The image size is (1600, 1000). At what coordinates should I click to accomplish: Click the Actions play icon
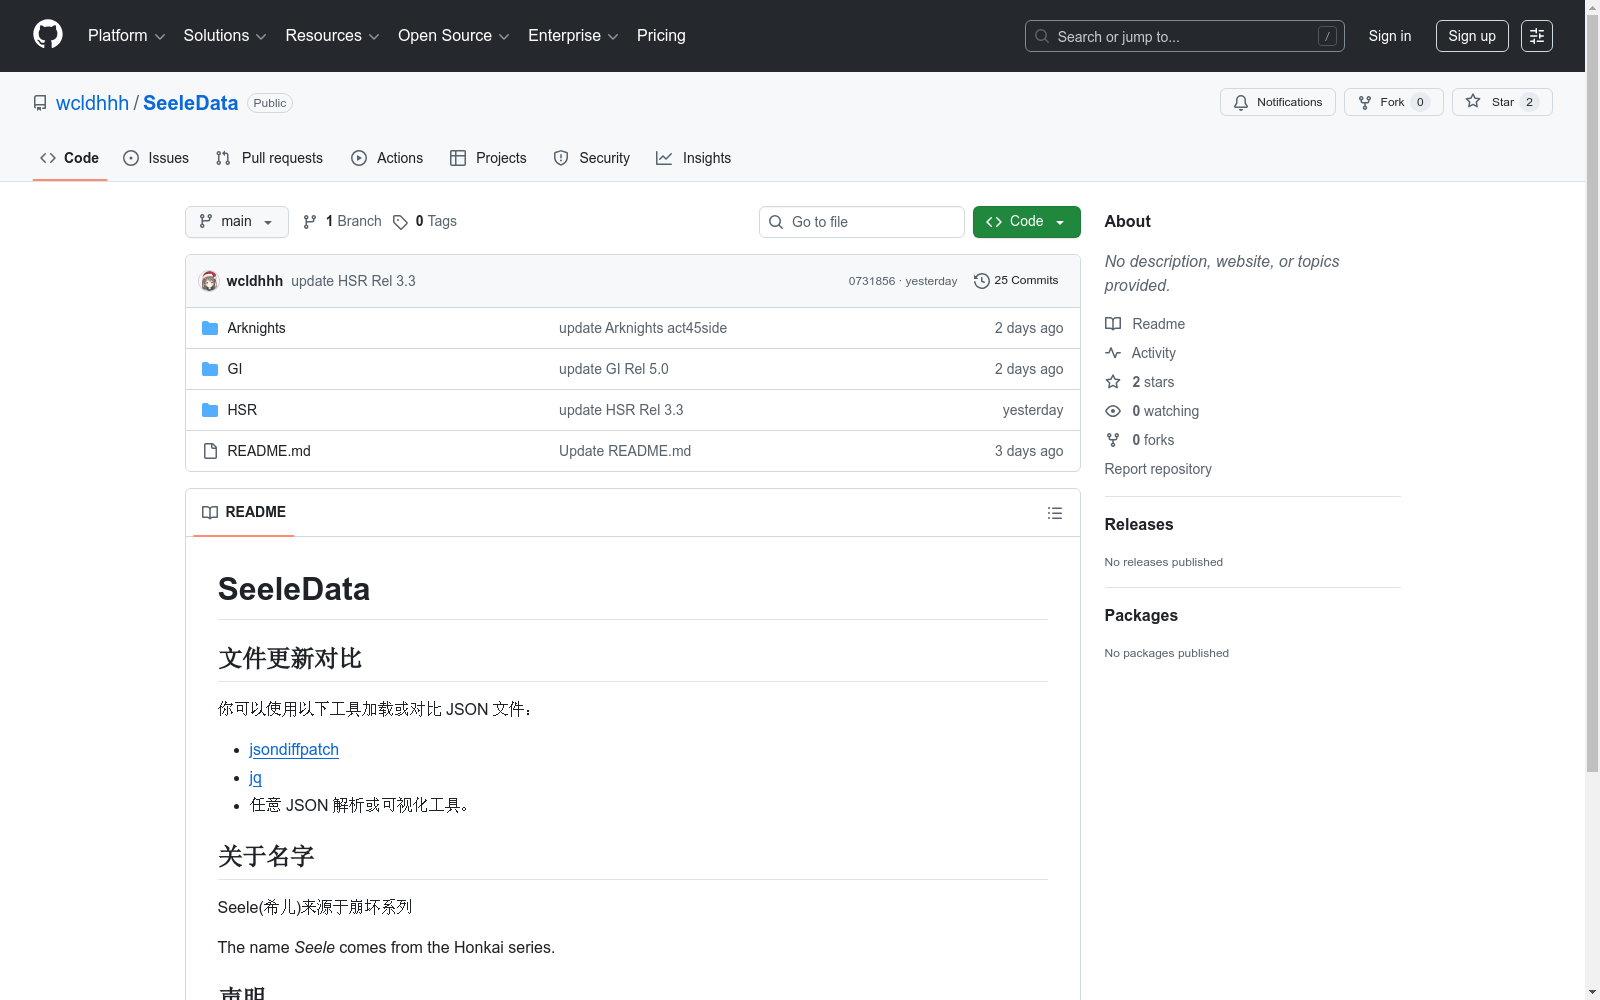pos(359,158)
